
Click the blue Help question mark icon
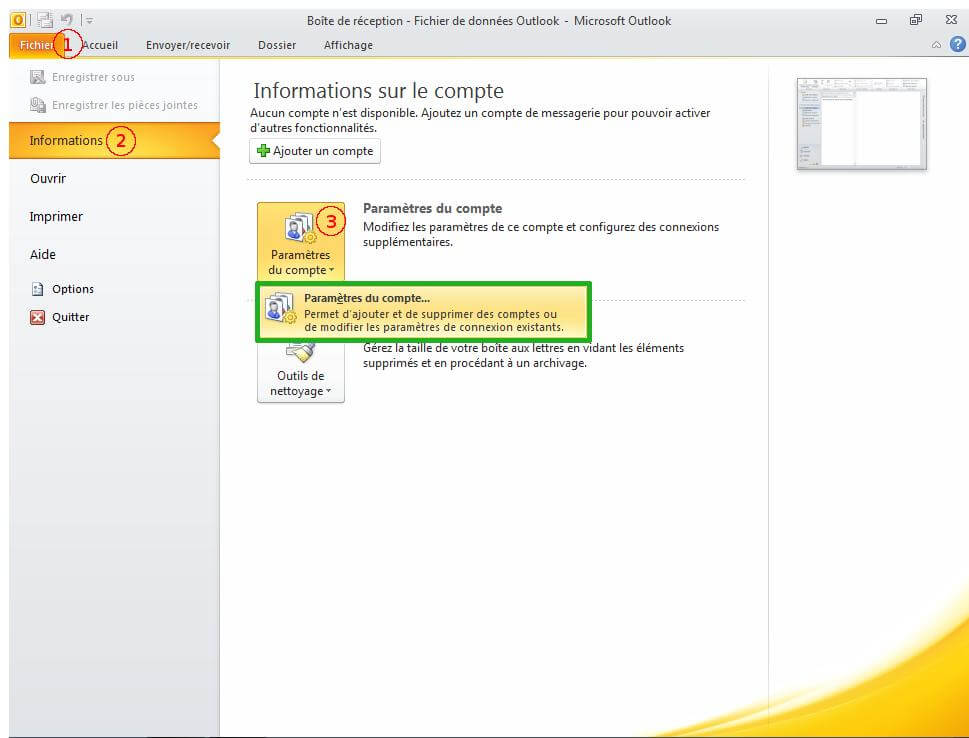[957, 44]
